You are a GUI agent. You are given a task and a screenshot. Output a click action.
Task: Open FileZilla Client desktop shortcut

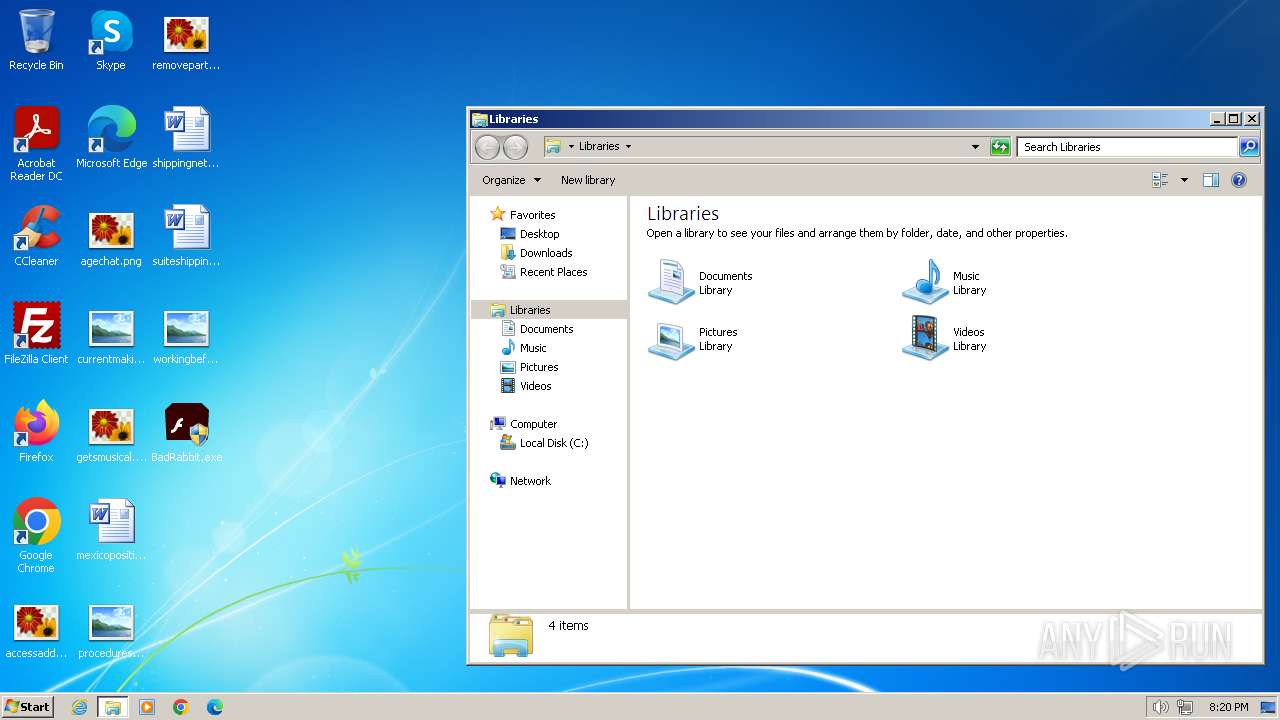(36, 334)
